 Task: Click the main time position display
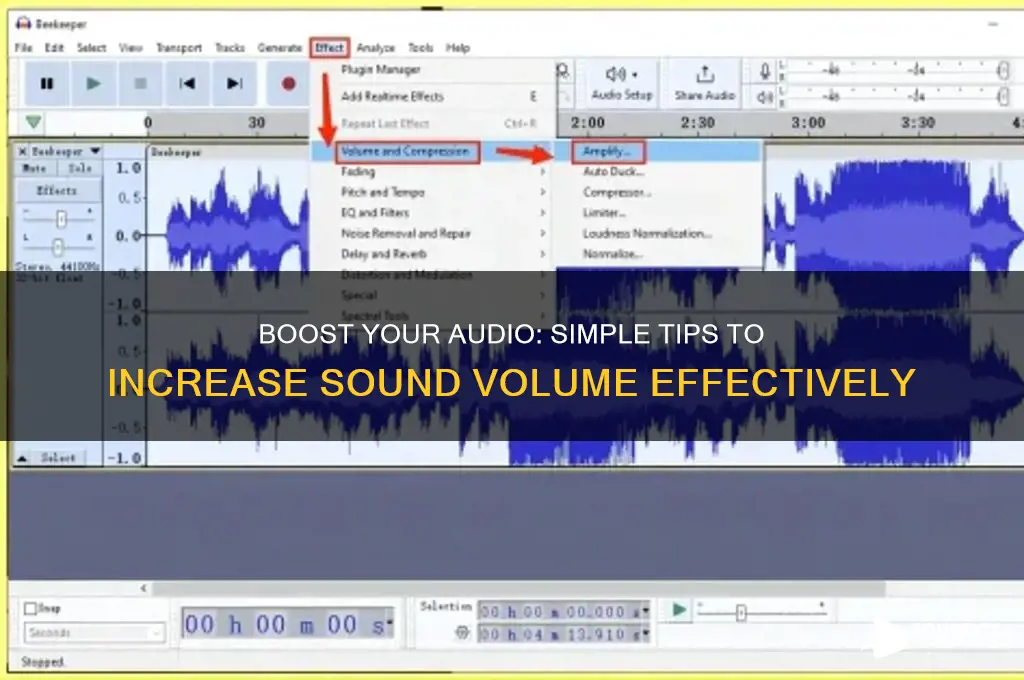(x=288, y=625)
